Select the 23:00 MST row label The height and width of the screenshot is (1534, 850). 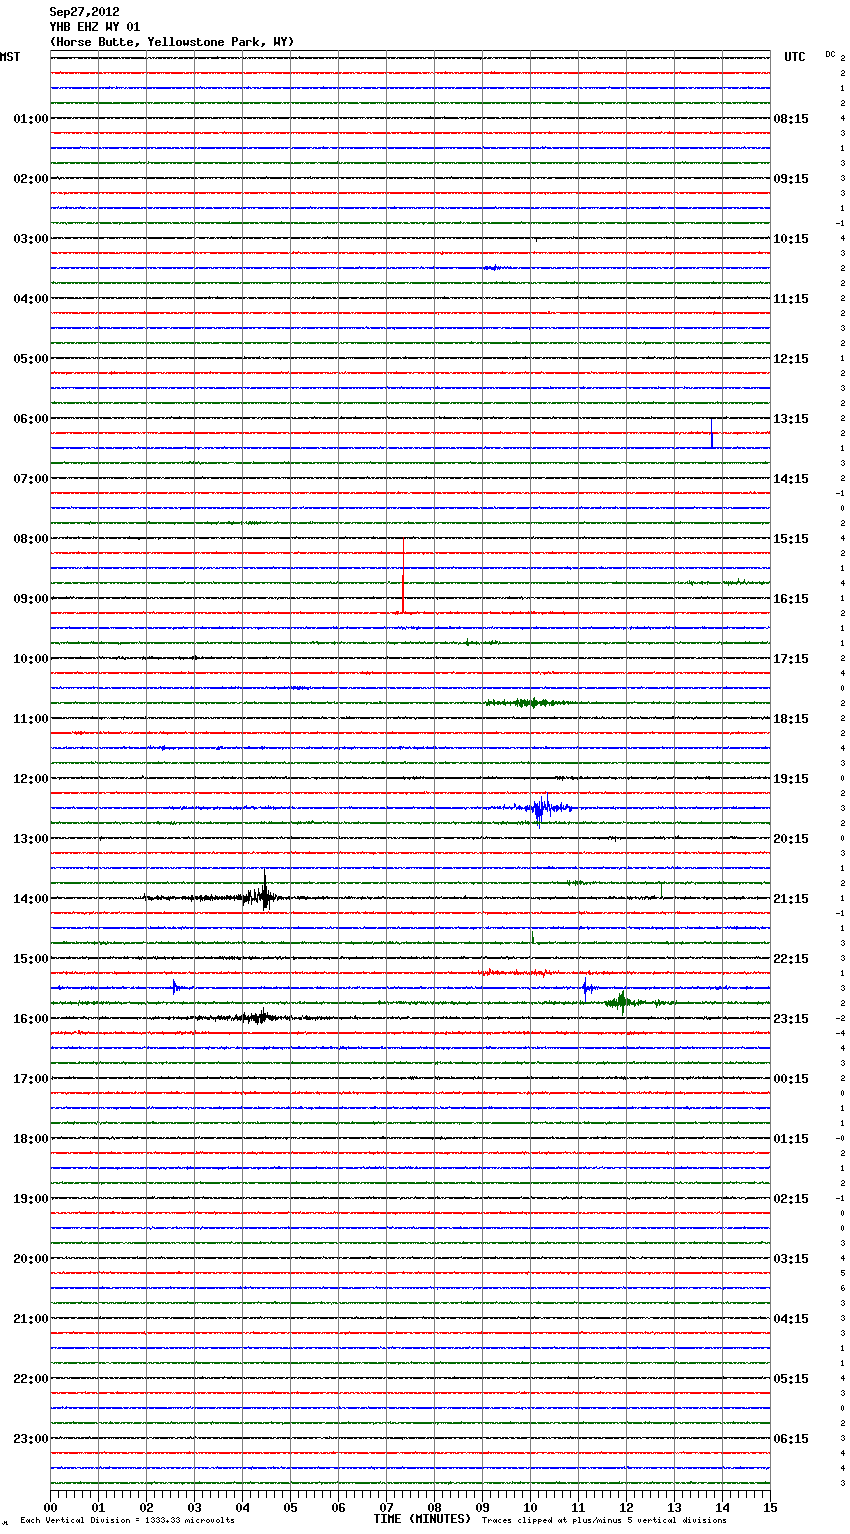click(31, 1439)
